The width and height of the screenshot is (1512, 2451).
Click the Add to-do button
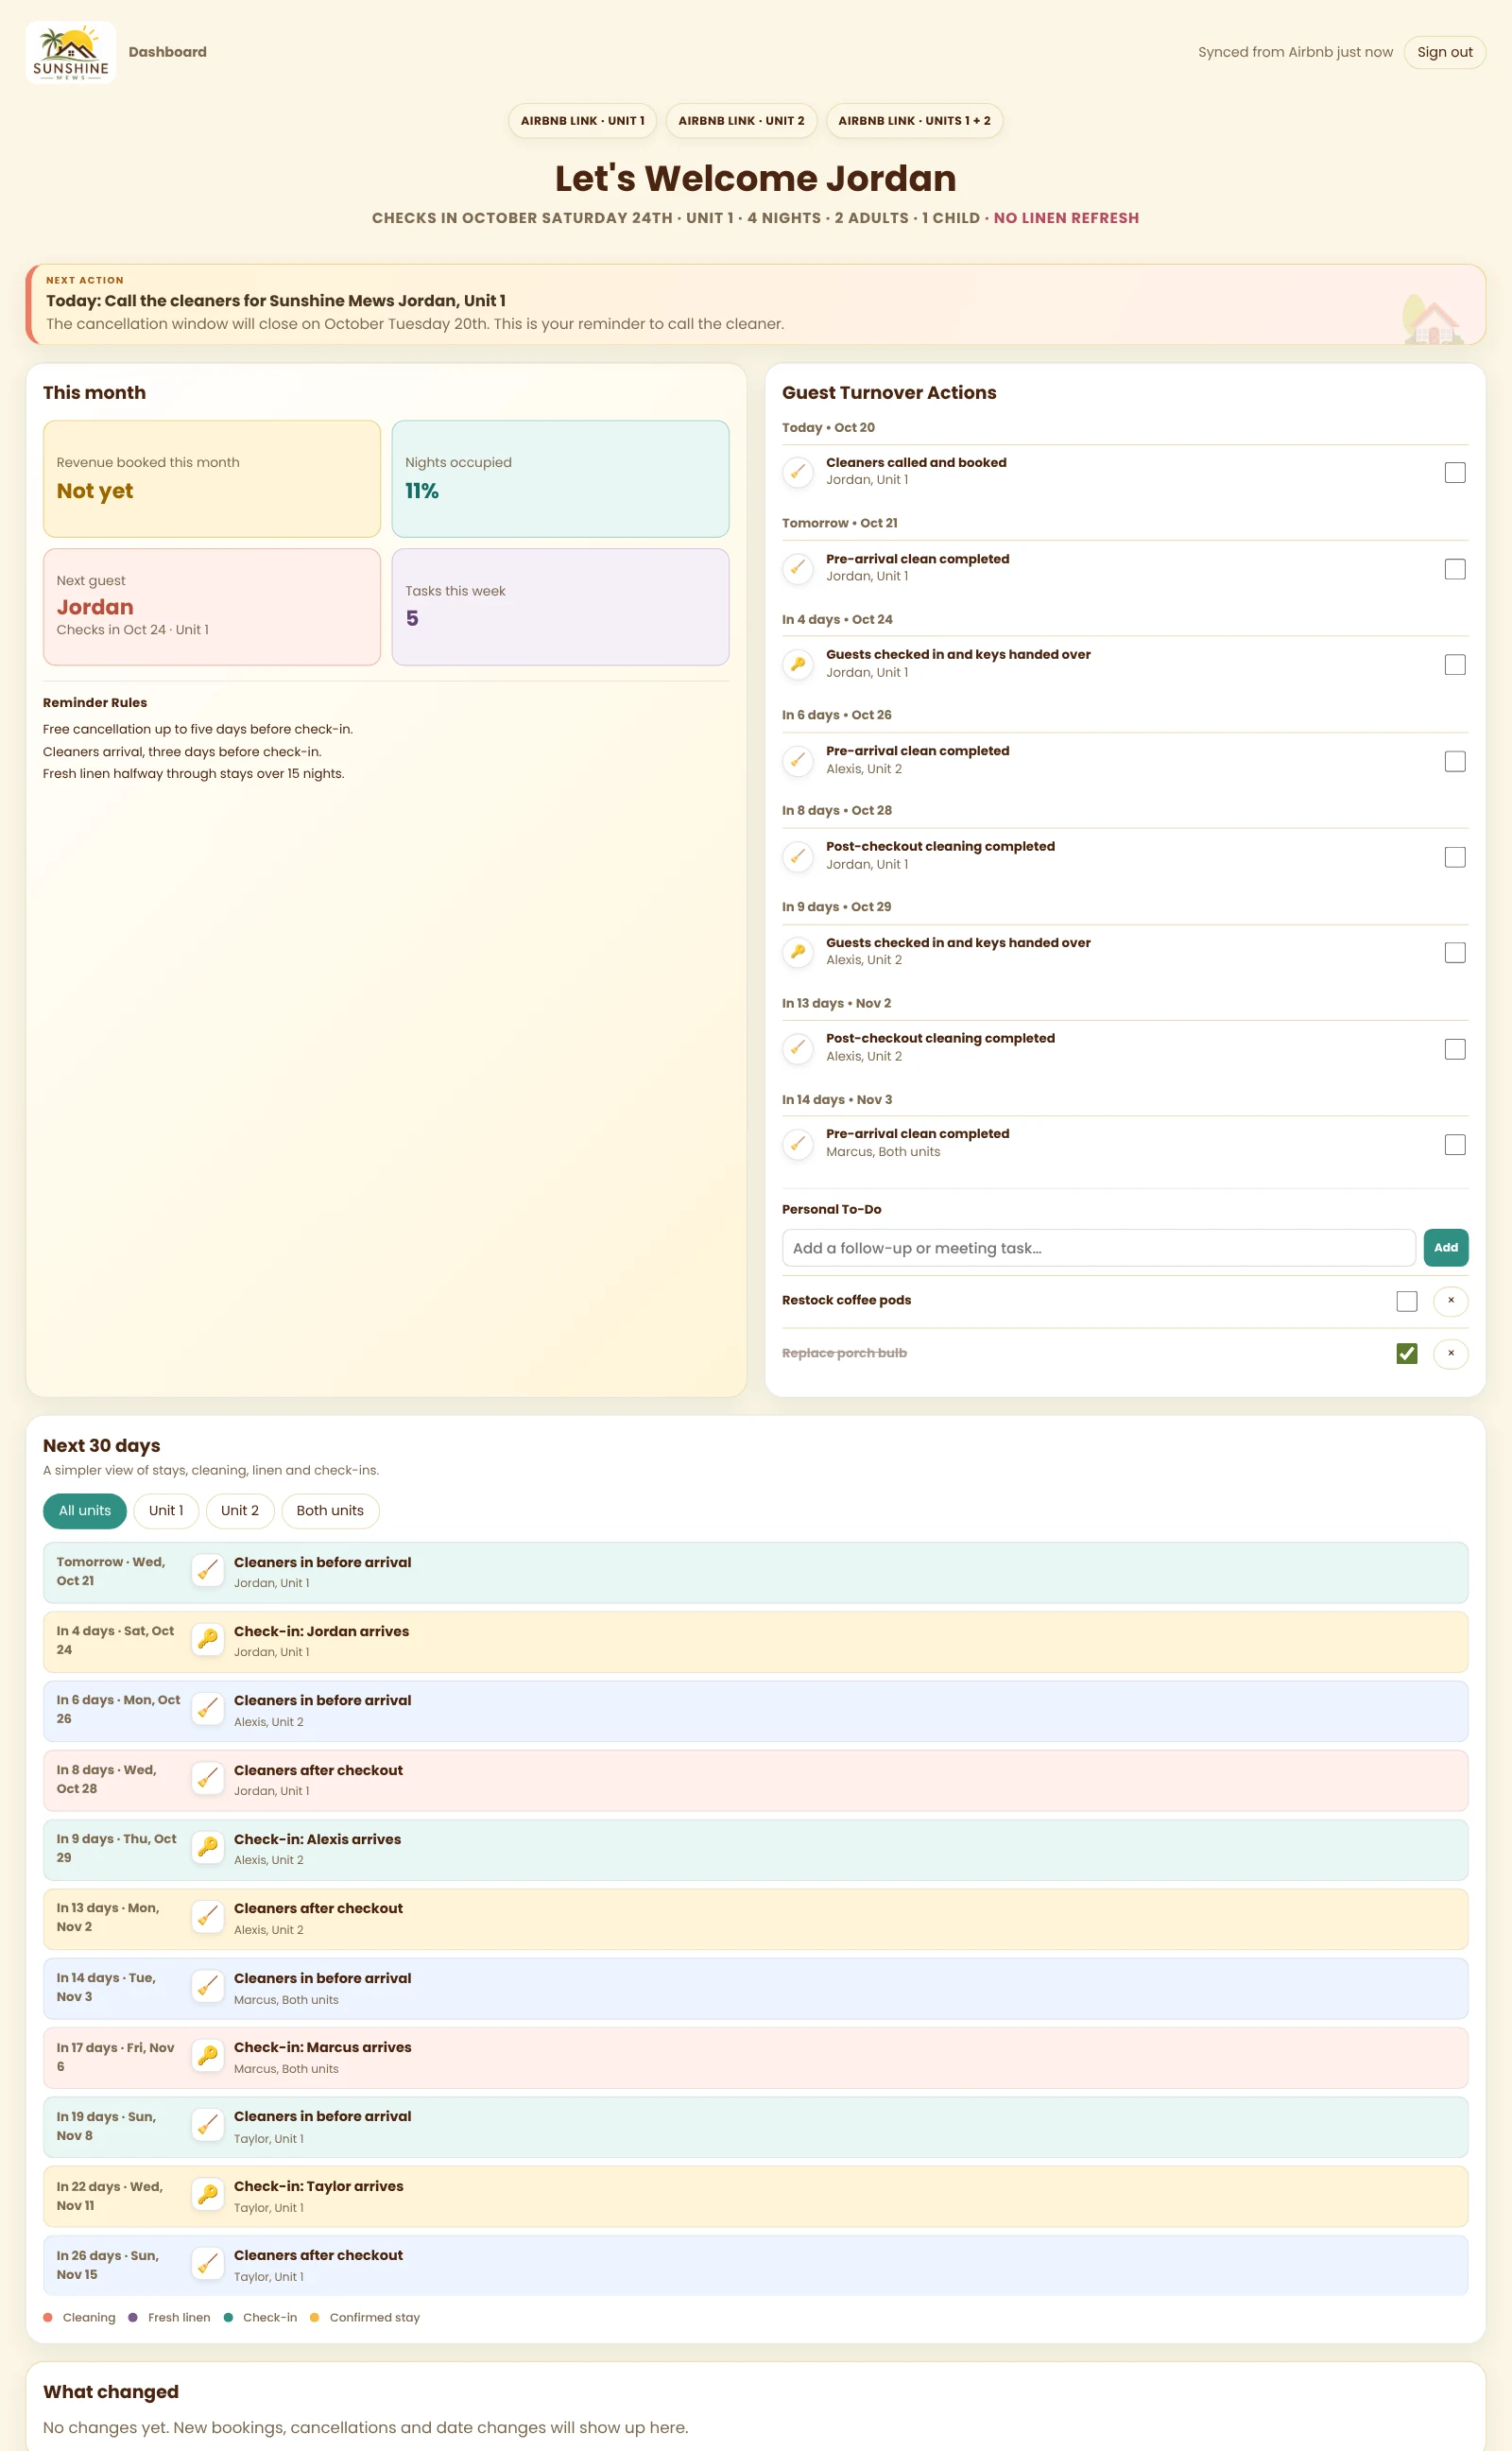1445,1247
